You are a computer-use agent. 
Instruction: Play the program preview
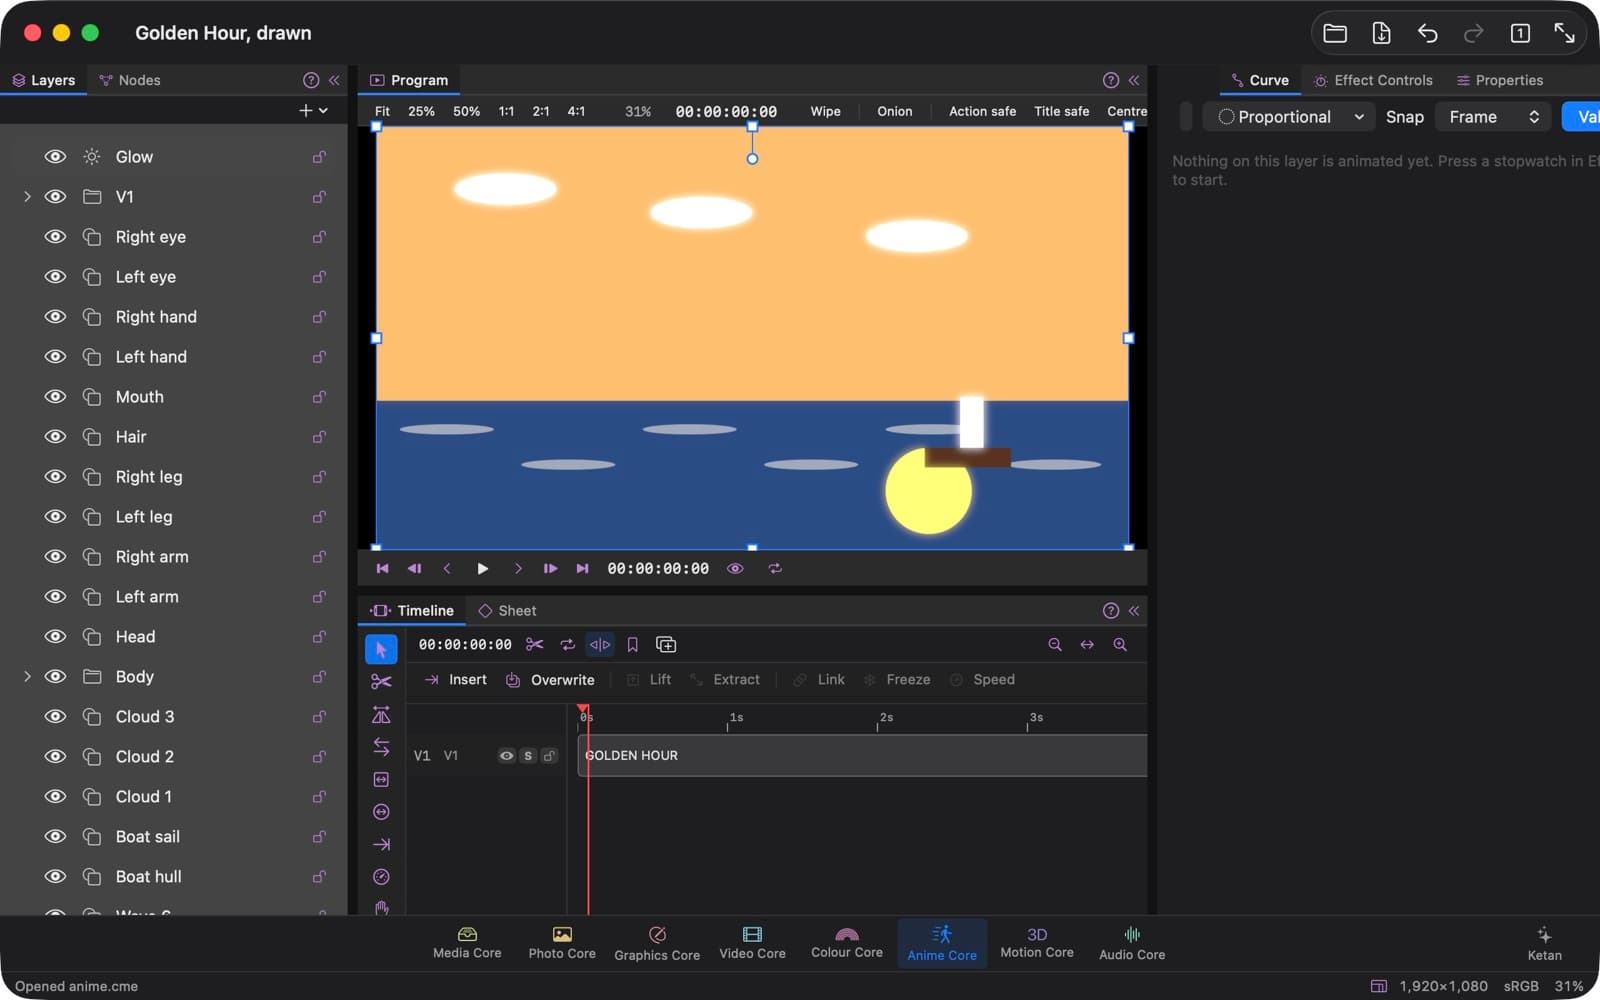pos(482,568)
